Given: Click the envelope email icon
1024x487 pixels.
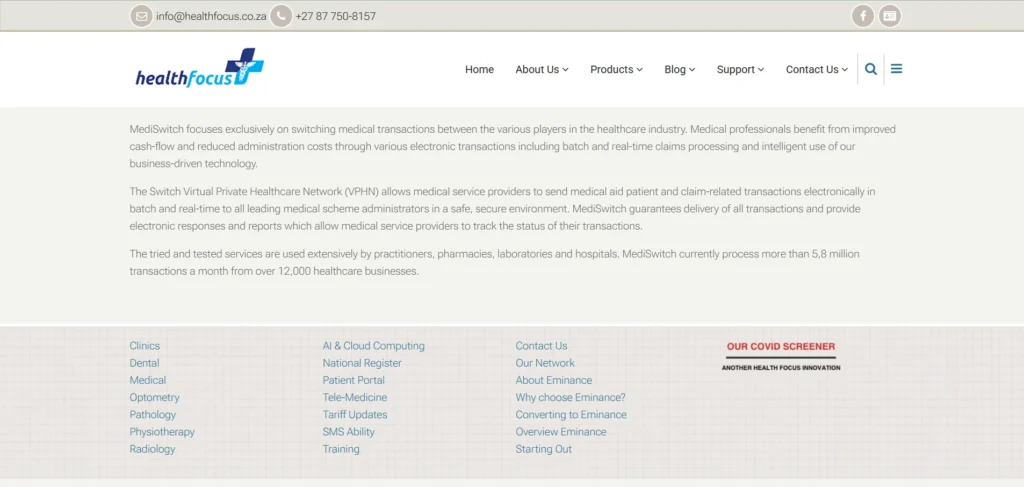Looking at the screenshot, I should click(x=141, y=16).
